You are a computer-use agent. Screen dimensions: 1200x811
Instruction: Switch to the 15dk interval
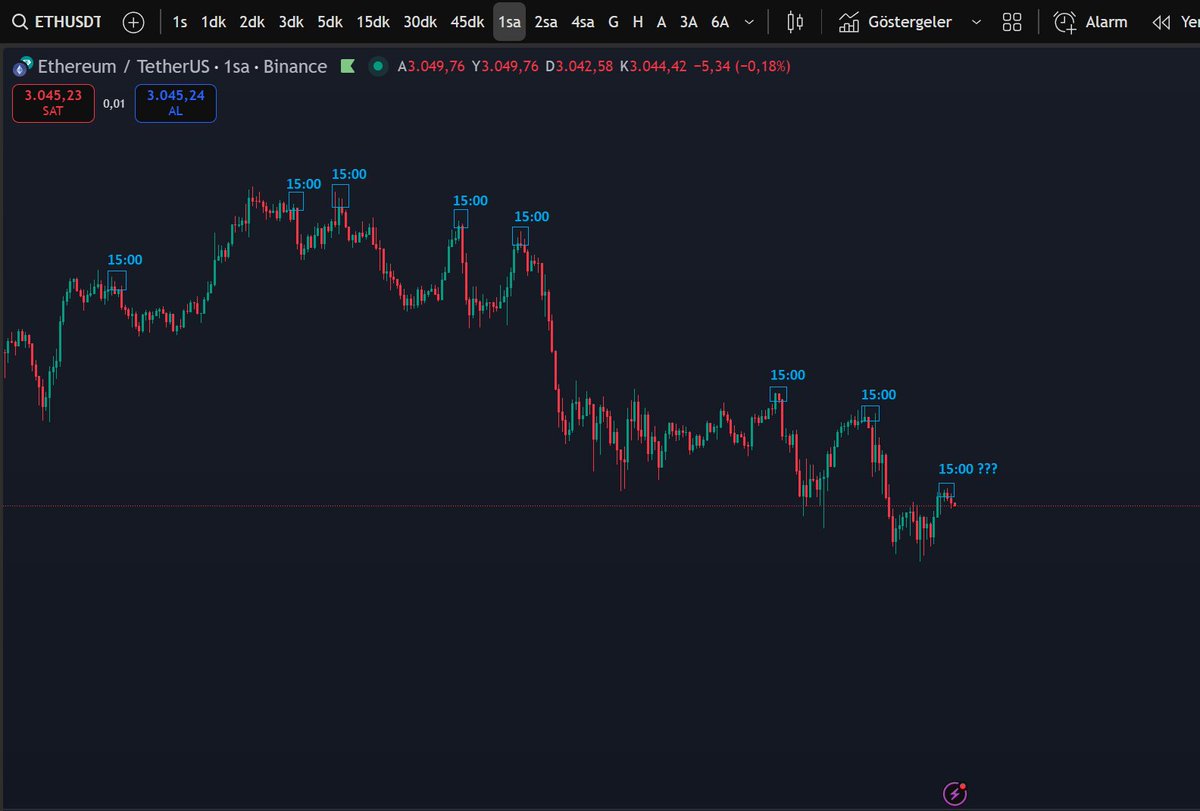(x=372, y=21)
